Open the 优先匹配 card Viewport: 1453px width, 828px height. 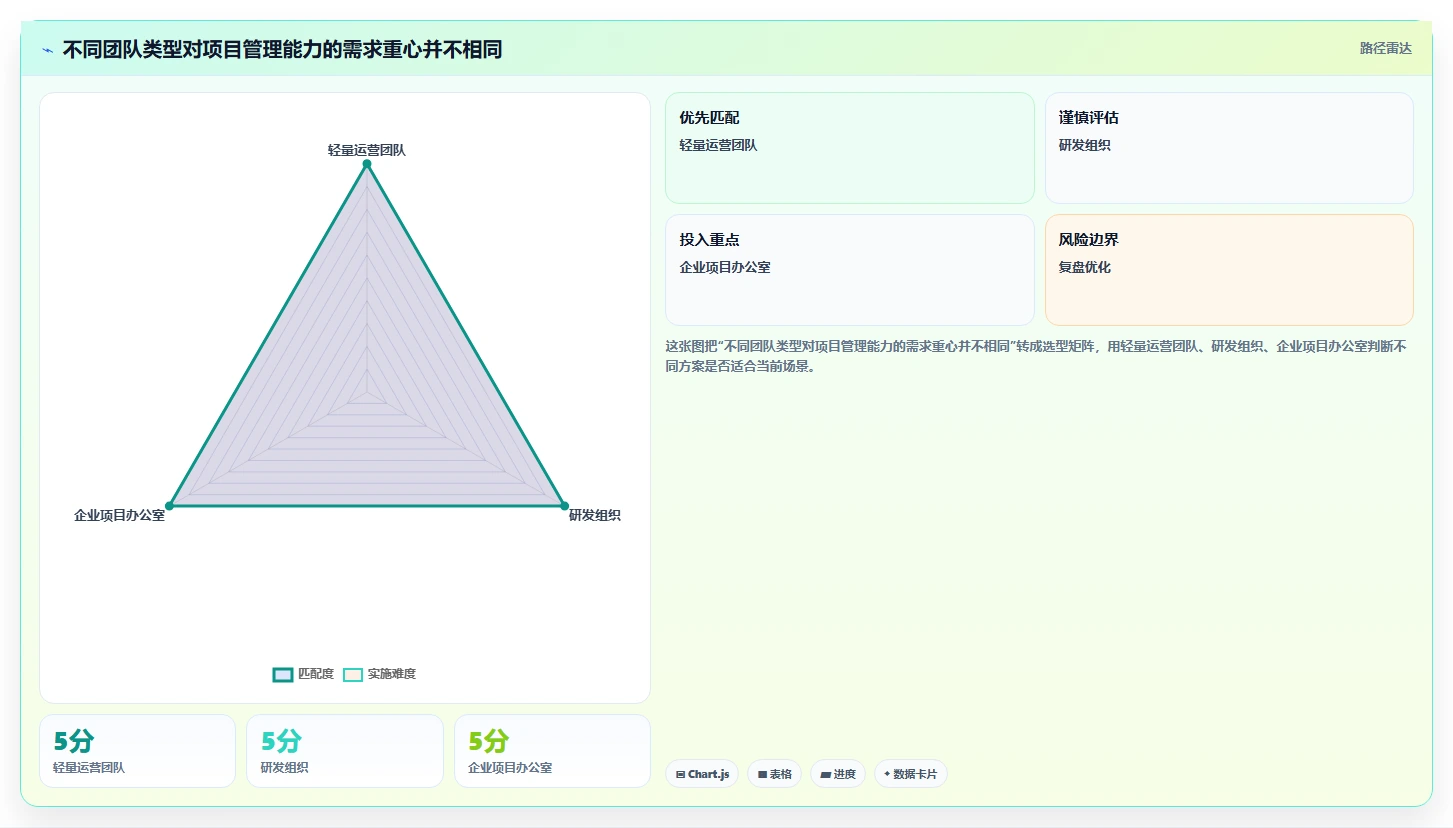850,148
